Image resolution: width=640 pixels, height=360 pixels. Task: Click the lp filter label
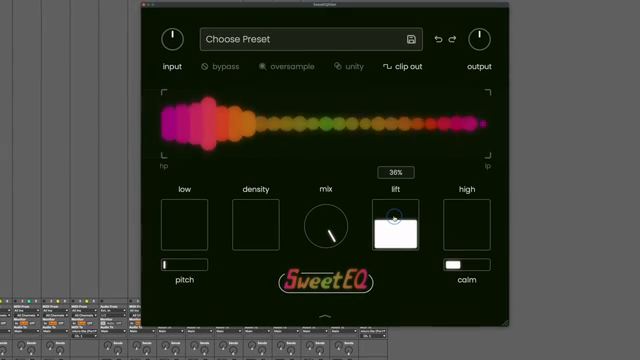(x=488, y=166)
